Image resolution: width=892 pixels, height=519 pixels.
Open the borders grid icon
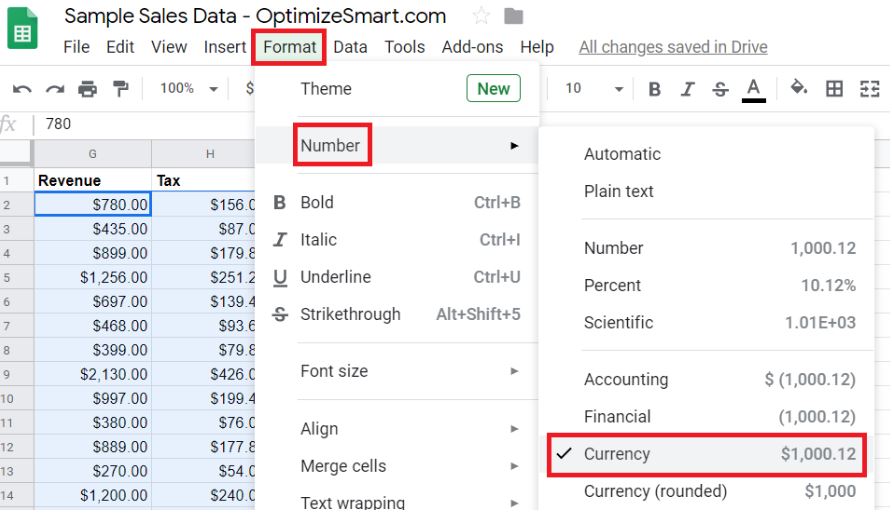[834, 88]
